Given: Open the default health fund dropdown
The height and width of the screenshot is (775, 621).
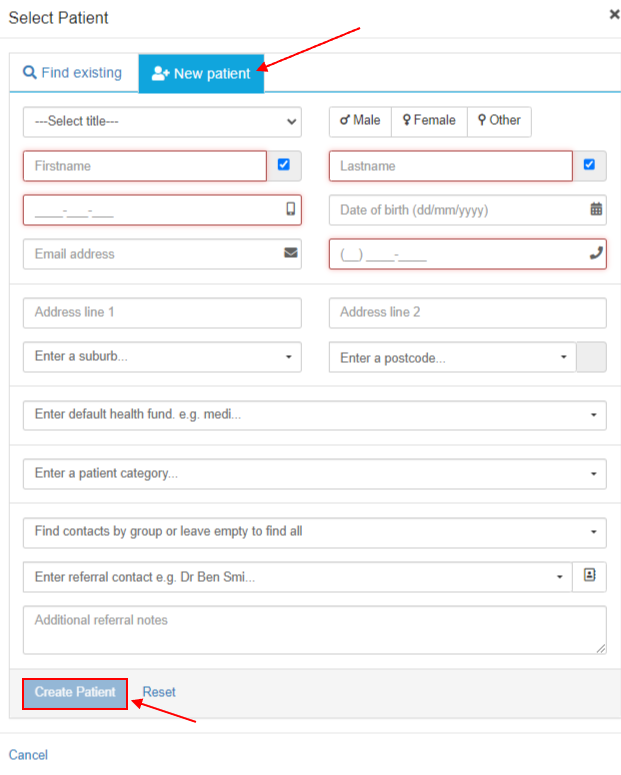Looking at the screenshot, I should (x=314, y=415).
